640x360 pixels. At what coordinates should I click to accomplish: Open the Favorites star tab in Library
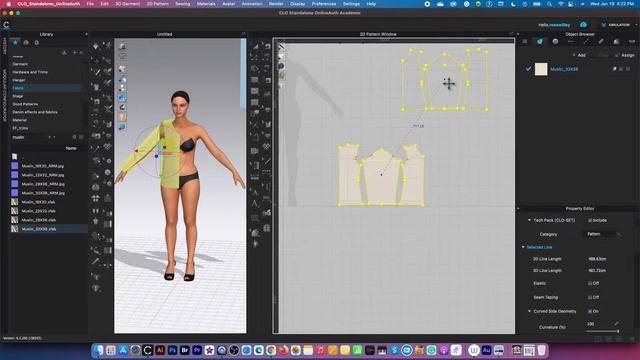tap(16, 42)
